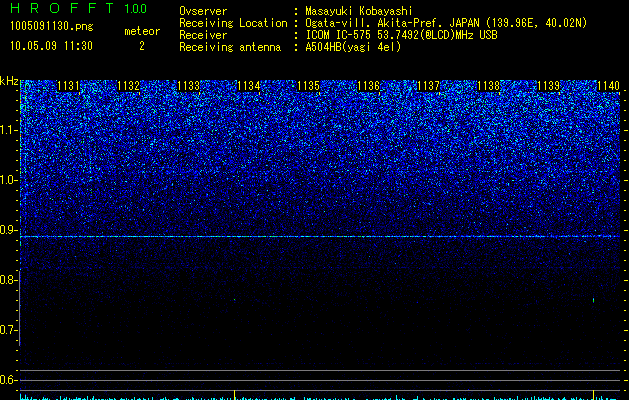
Task: Click the Receiving Location label
Action: (x=233, y=23)
